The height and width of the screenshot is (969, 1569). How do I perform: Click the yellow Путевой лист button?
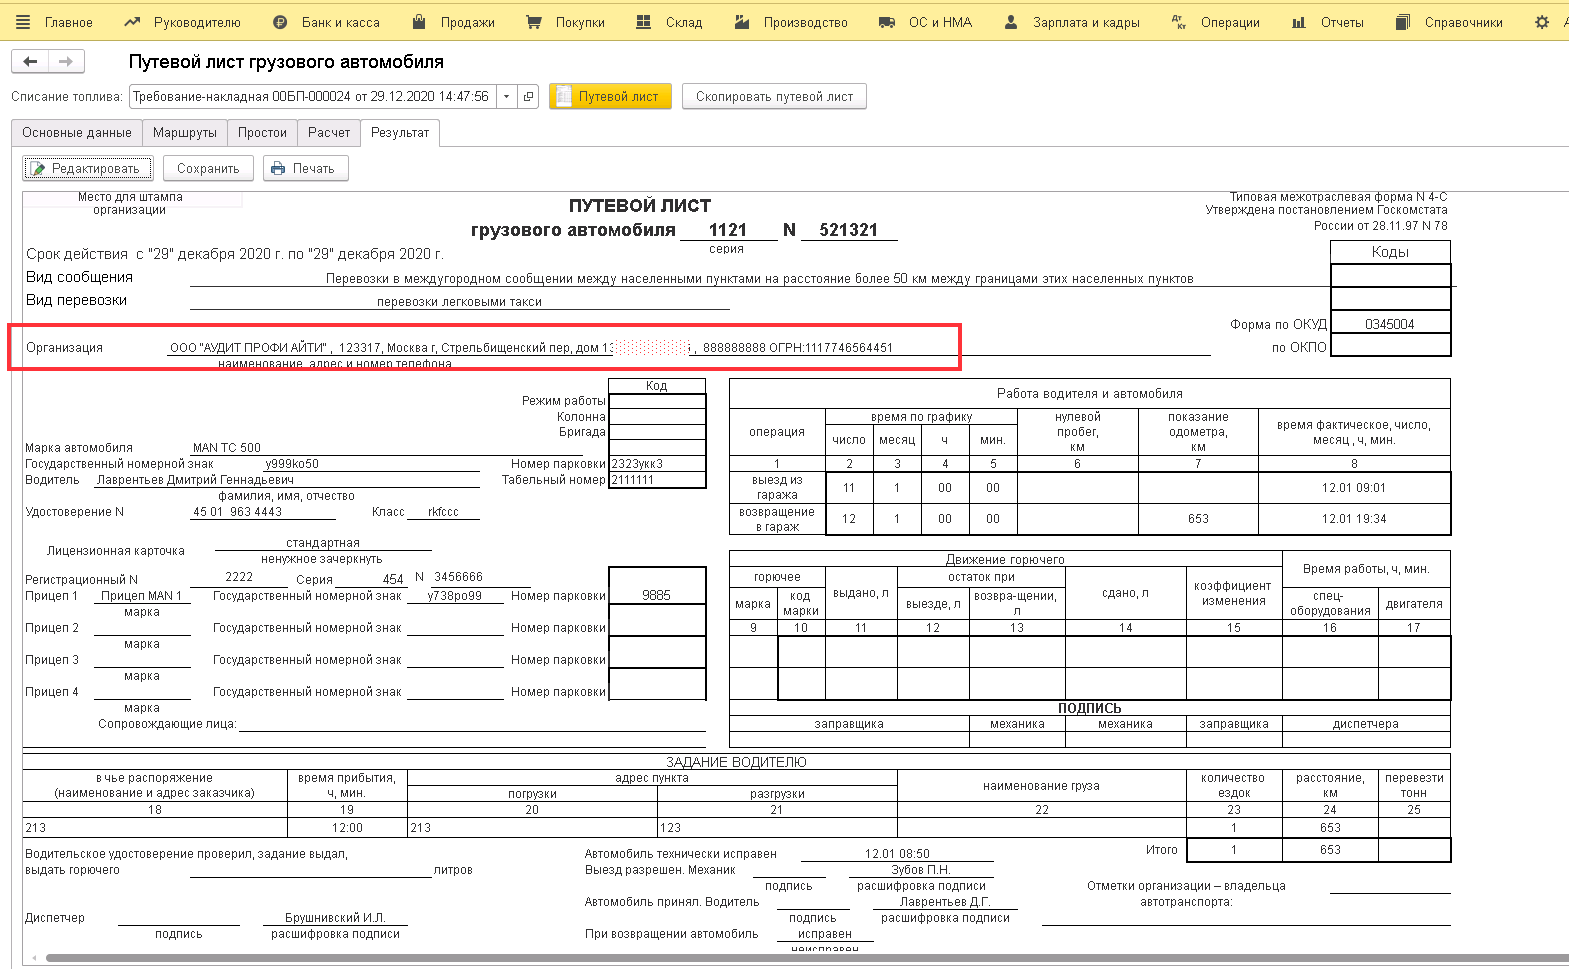click(x=610, y=97)
